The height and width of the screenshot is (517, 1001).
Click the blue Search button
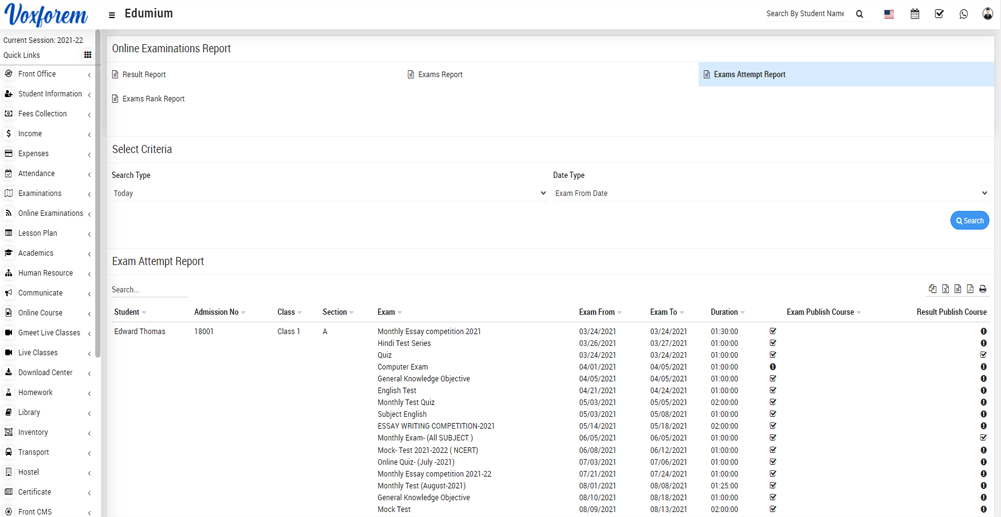tap(969, 221)
